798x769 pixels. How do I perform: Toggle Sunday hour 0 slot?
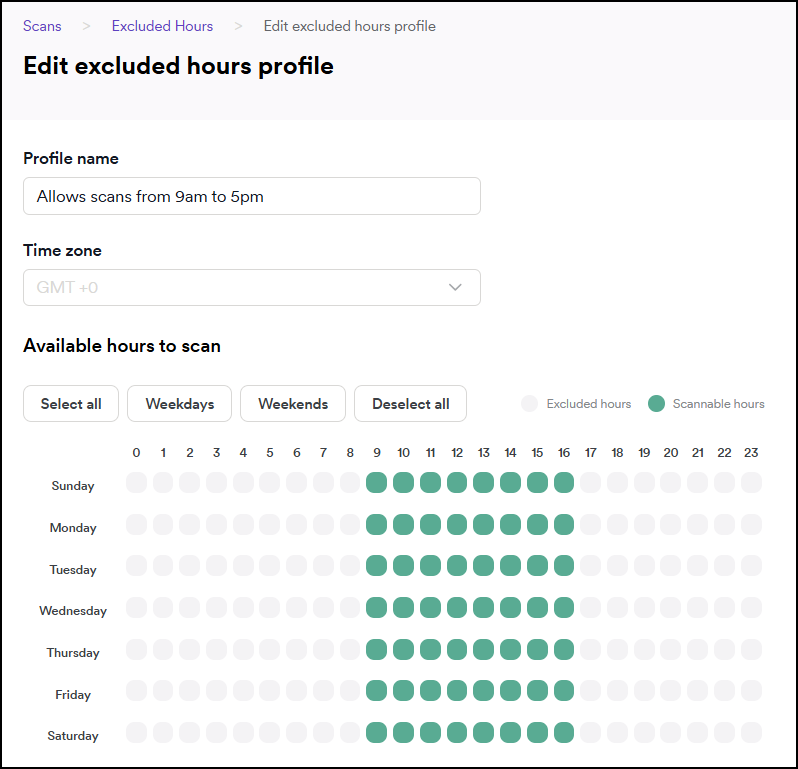(136, 482)
